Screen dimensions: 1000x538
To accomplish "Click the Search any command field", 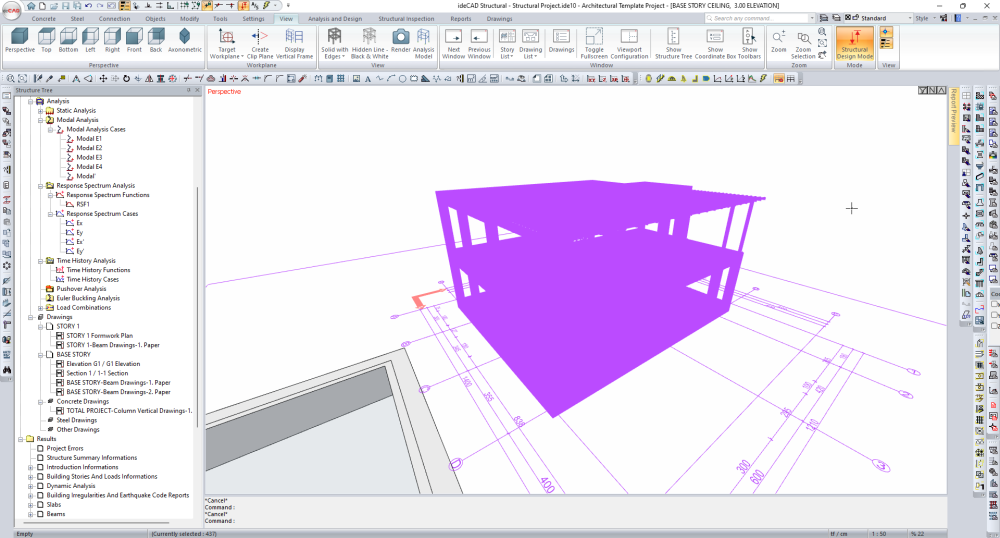I will pyautogui.click(x=760, y=18).
